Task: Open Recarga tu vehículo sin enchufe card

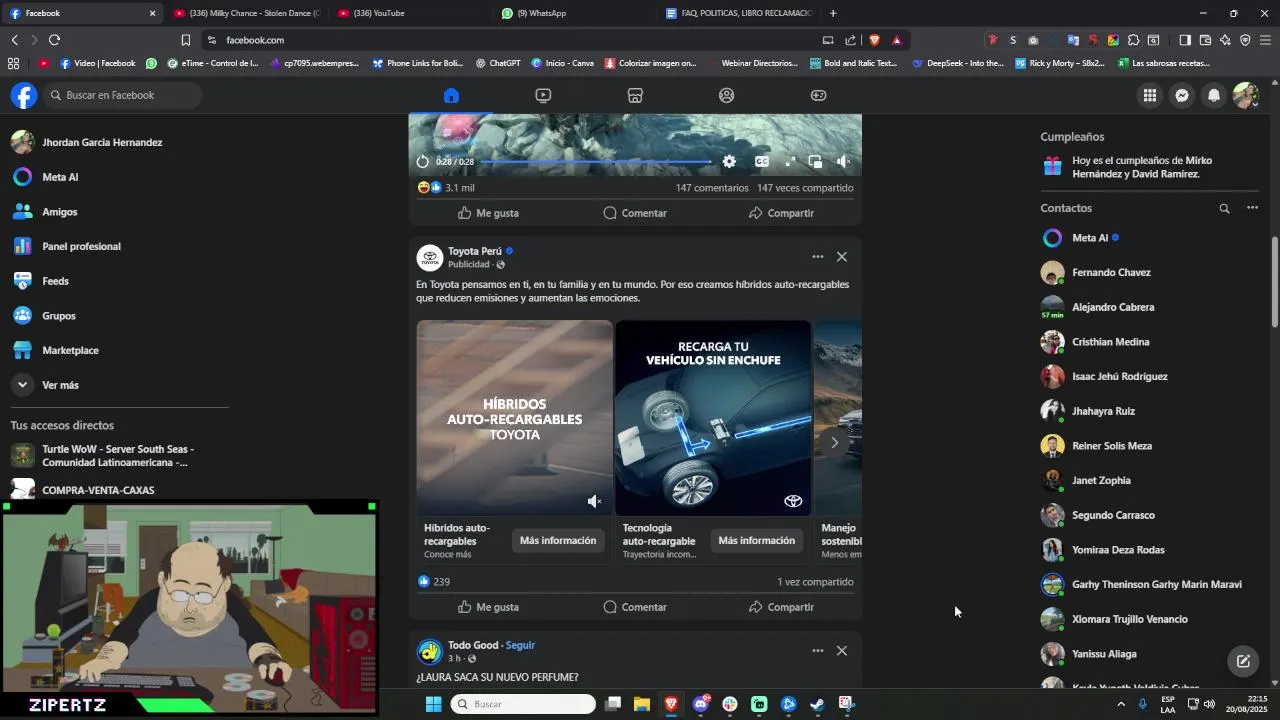Action: tap(713, 418)
